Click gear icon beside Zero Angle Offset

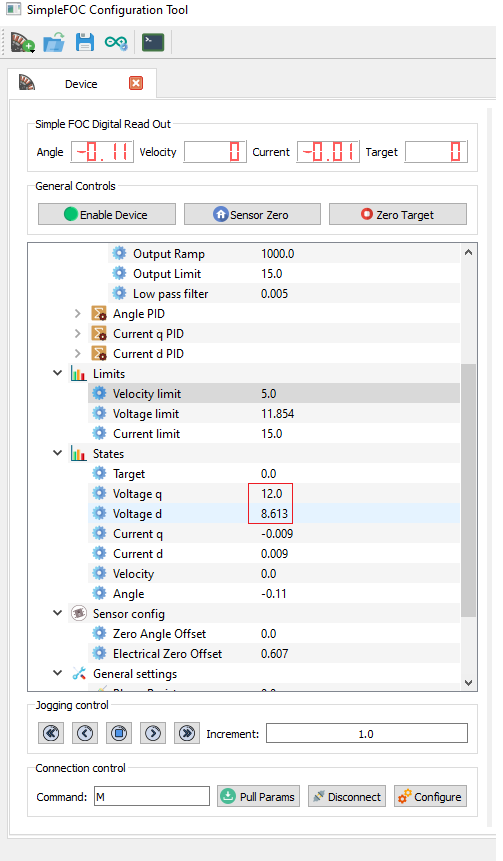coord(99,633)
